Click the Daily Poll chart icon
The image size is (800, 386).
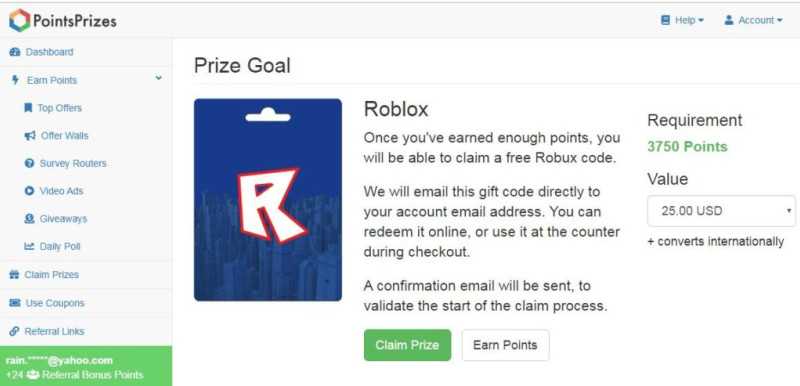point(29,246)
